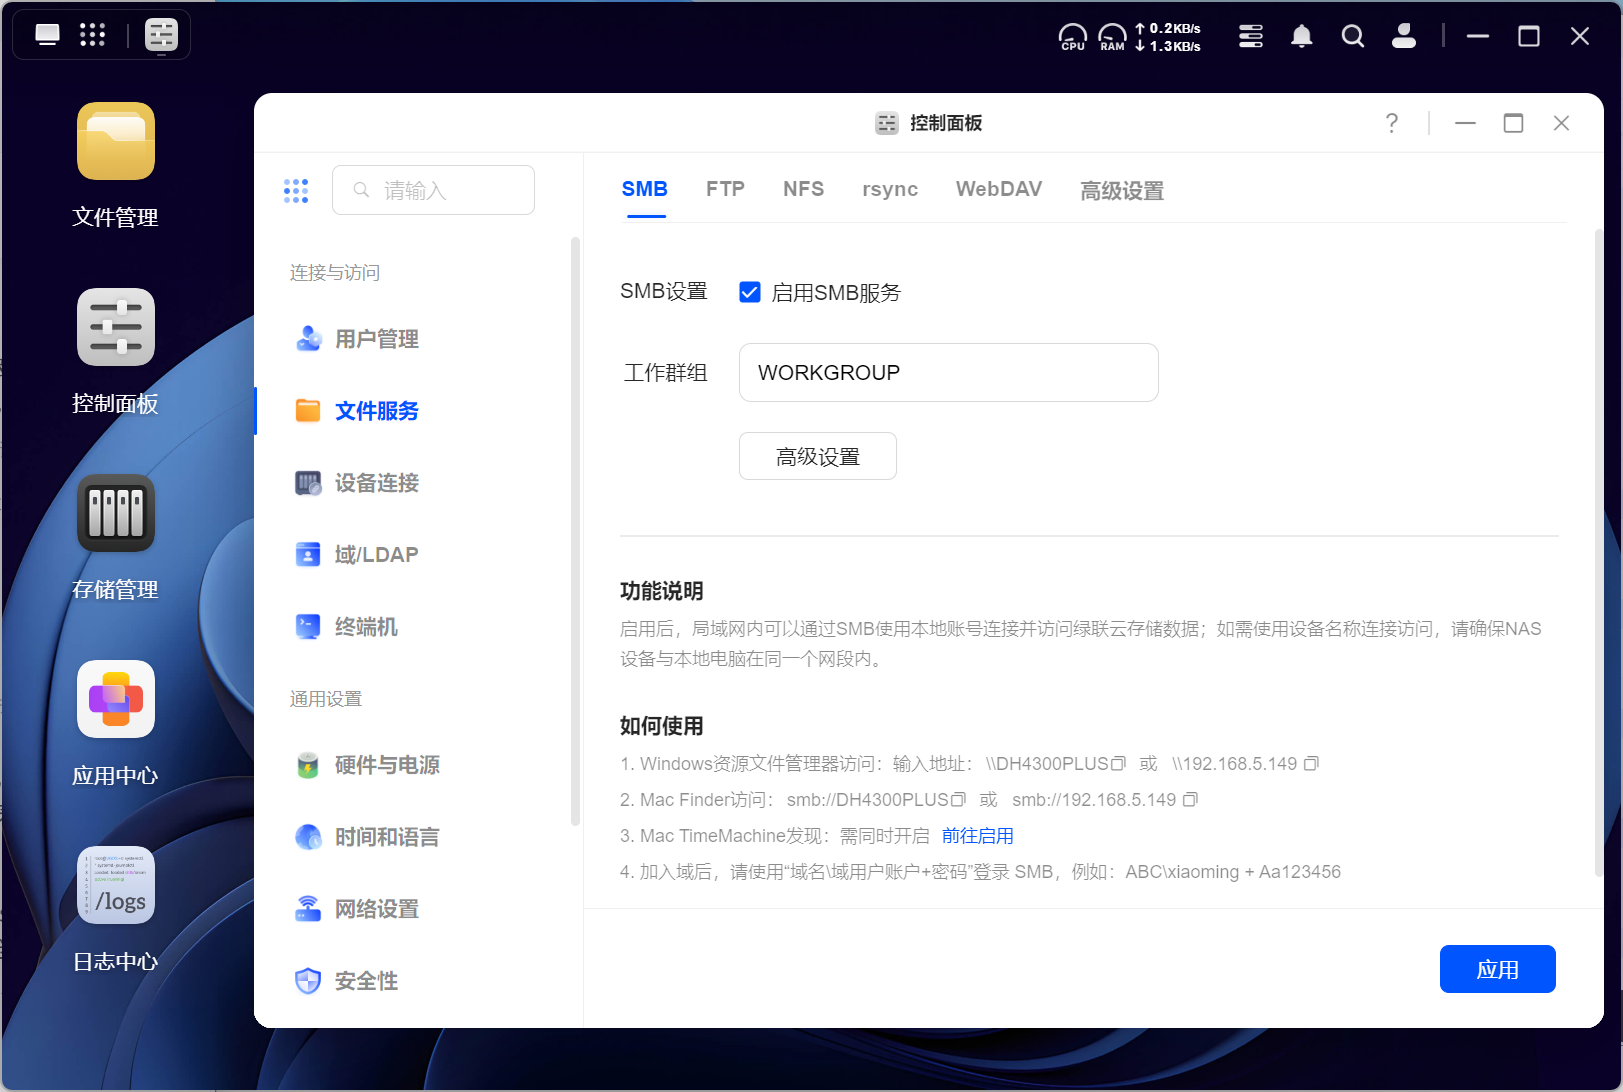Toggle 启用SMB服务 checkbox
The image size is (1623, 1092).
(x=750, y=292)
